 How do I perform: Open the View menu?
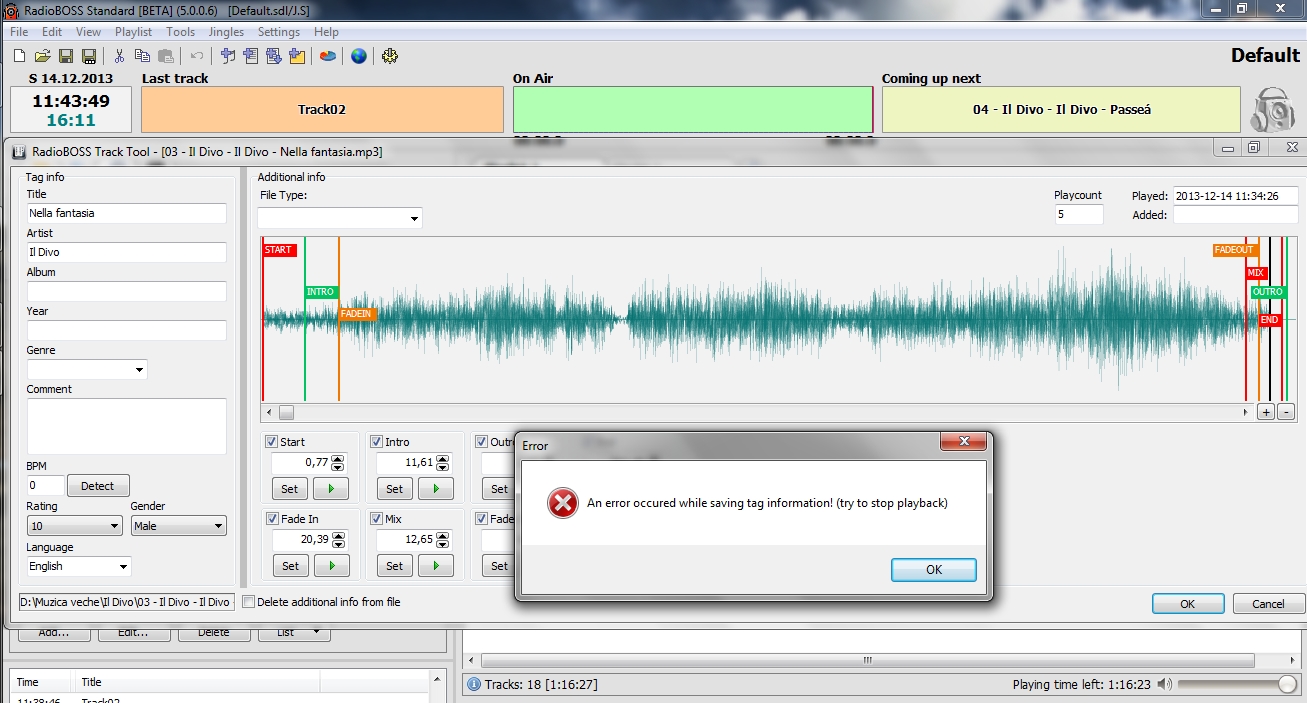click(88, 32)
